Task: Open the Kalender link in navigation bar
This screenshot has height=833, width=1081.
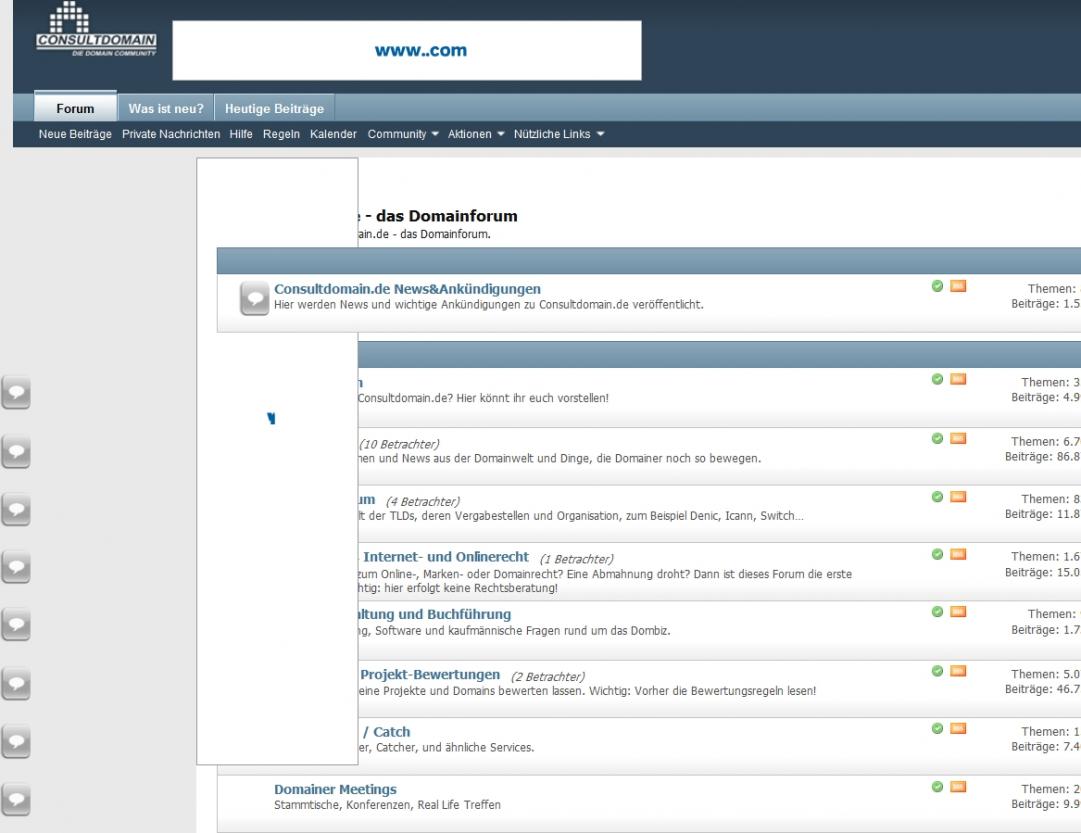Action: [x=333, y=134]
